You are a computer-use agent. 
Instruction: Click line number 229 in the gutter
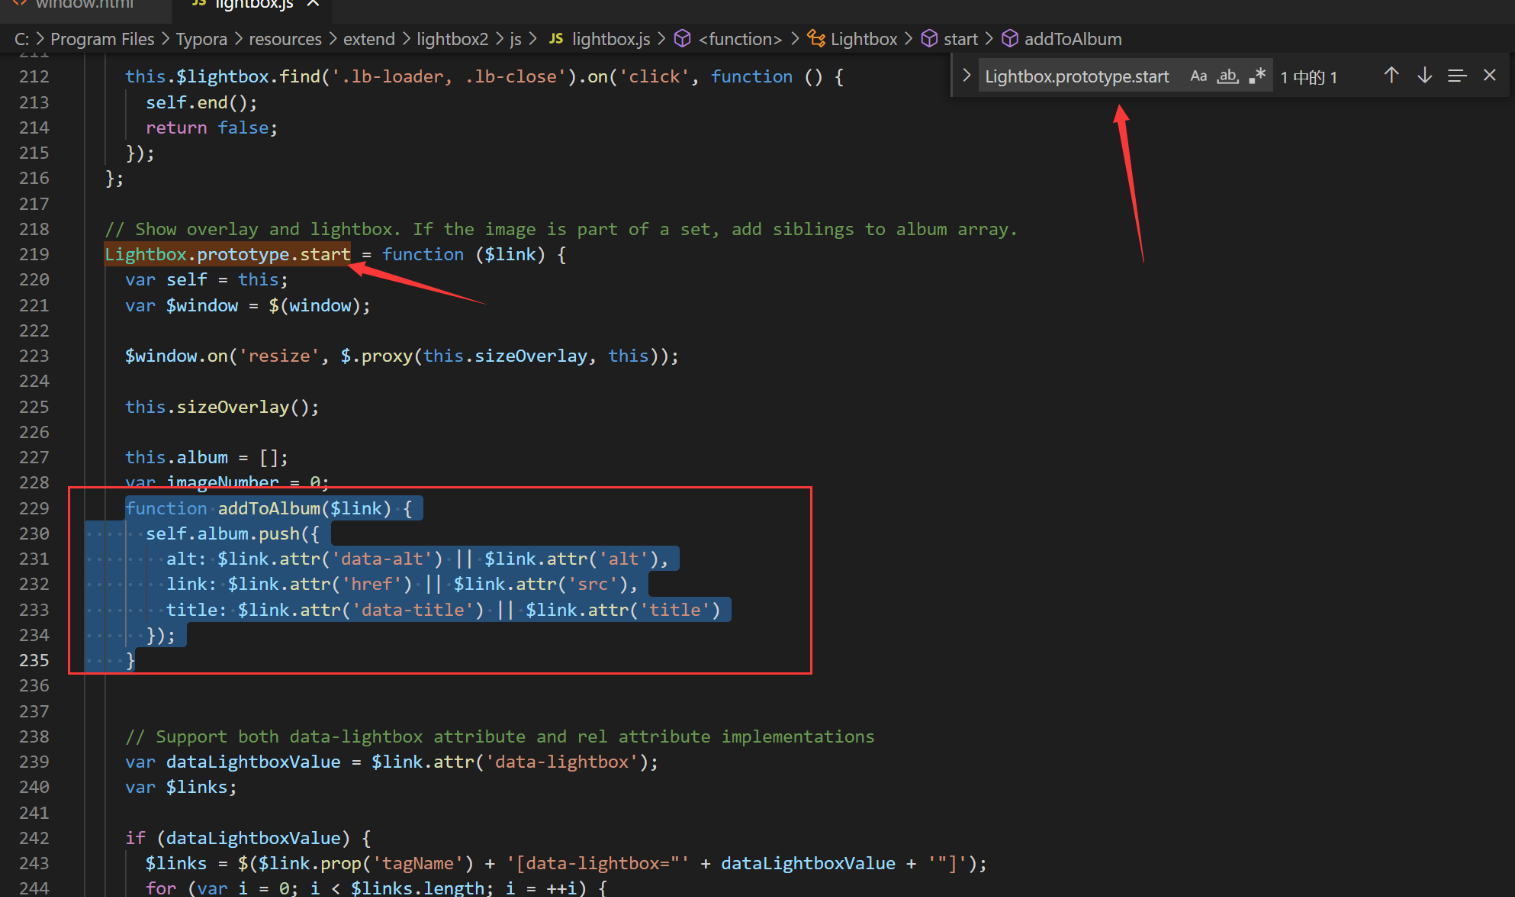[x=34, y=508]
